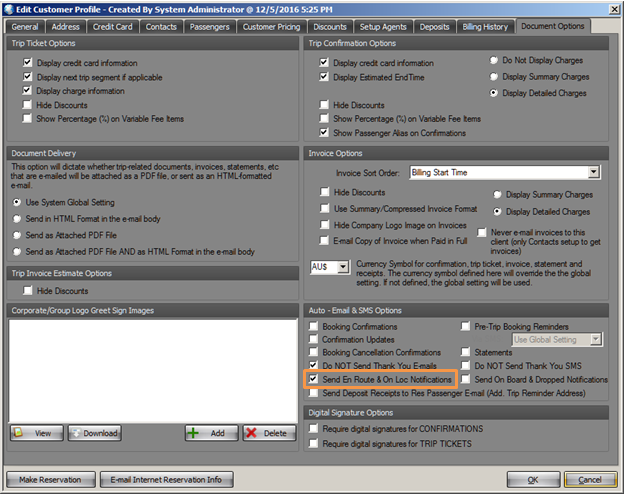Require digital signatures for CONFIRMATIONS

pyautogui.click(x=314, y=429)
